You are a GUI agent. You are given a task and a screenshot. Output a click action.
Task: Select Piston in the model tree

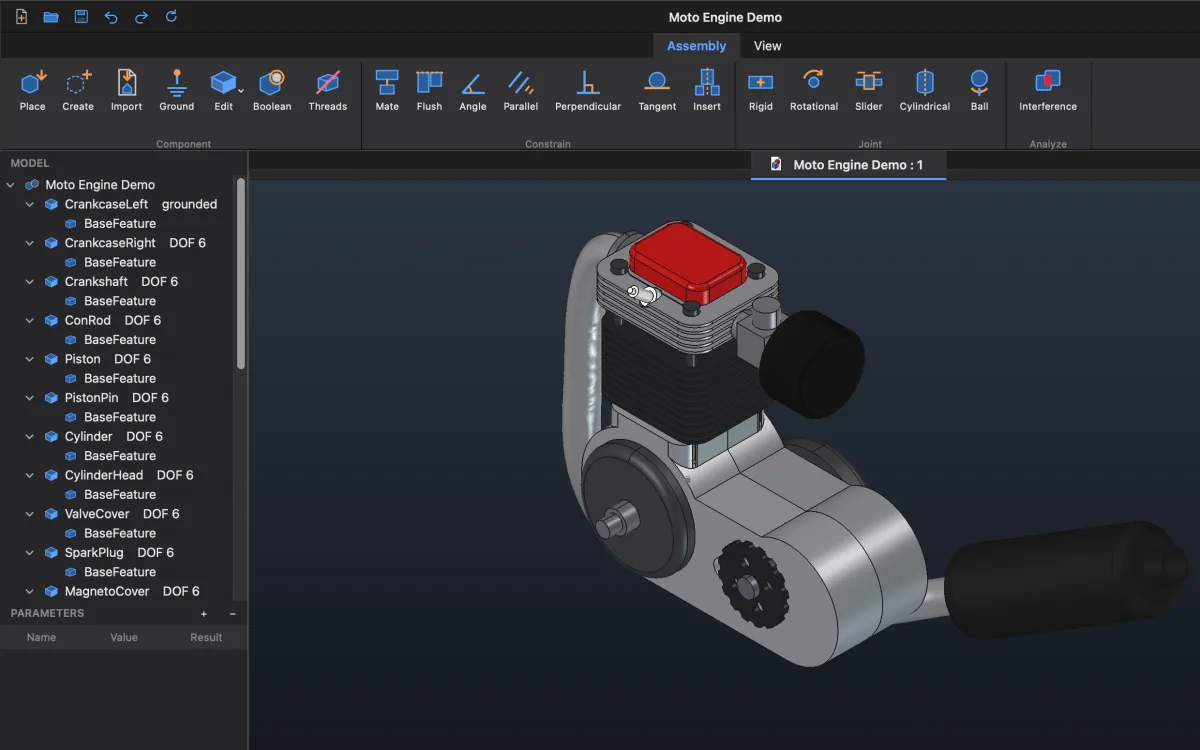pos(82,359)
